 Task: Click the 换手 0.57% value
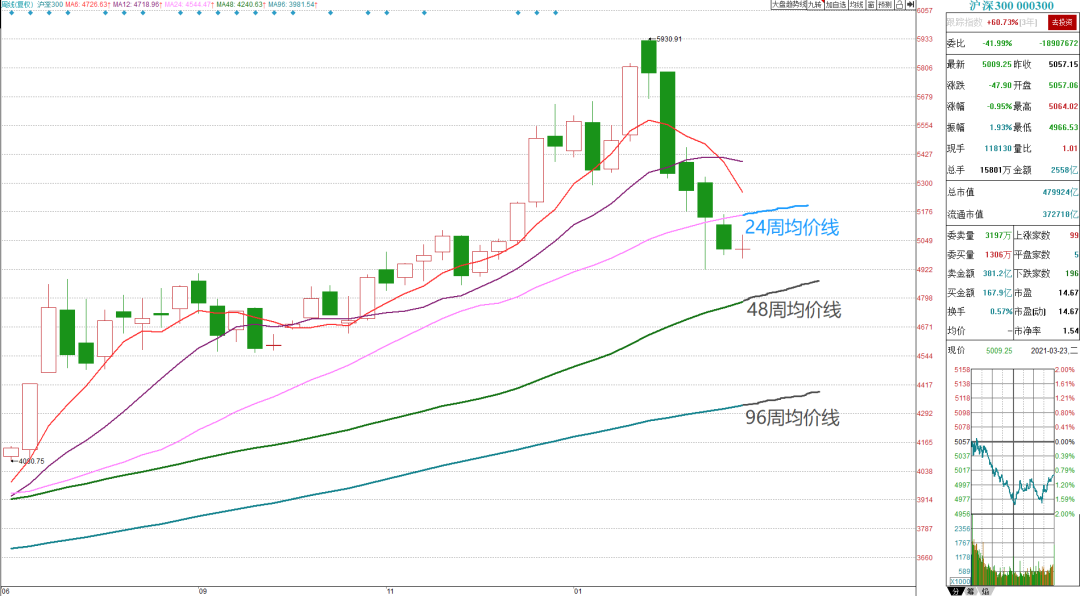(1001, 311)
